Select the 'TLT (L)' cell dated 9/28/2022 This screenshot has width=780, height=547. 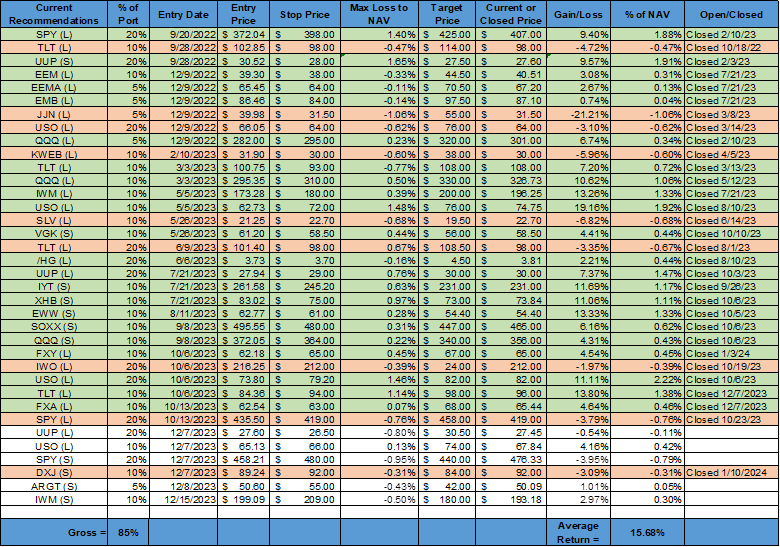(x=54, y=48)
